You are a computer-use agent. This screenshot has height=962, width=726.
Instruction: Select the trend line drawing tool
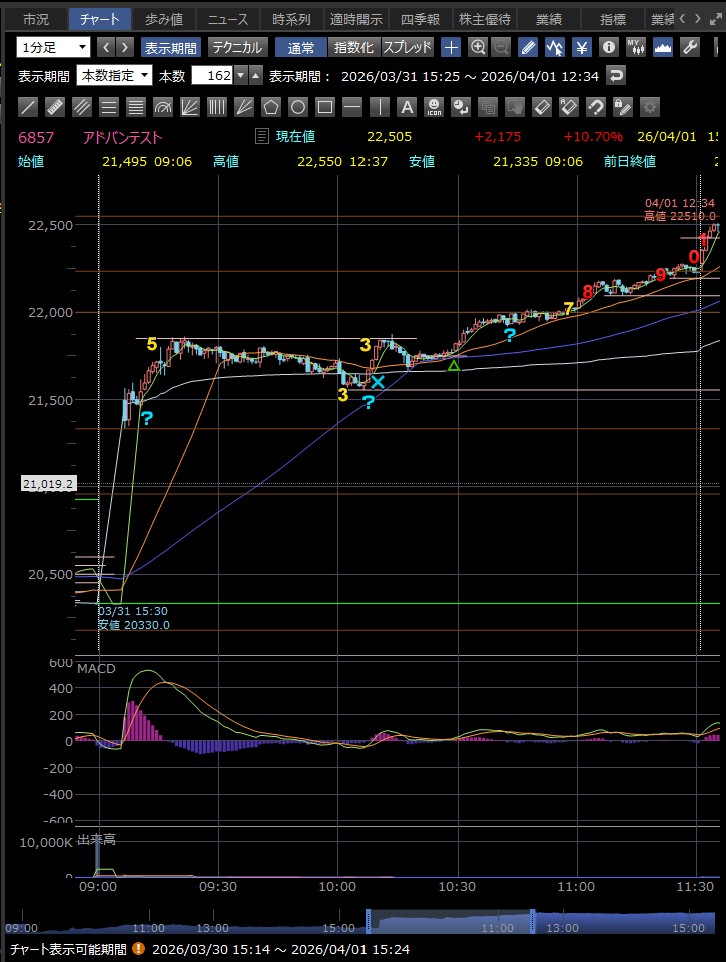(29, 107)
